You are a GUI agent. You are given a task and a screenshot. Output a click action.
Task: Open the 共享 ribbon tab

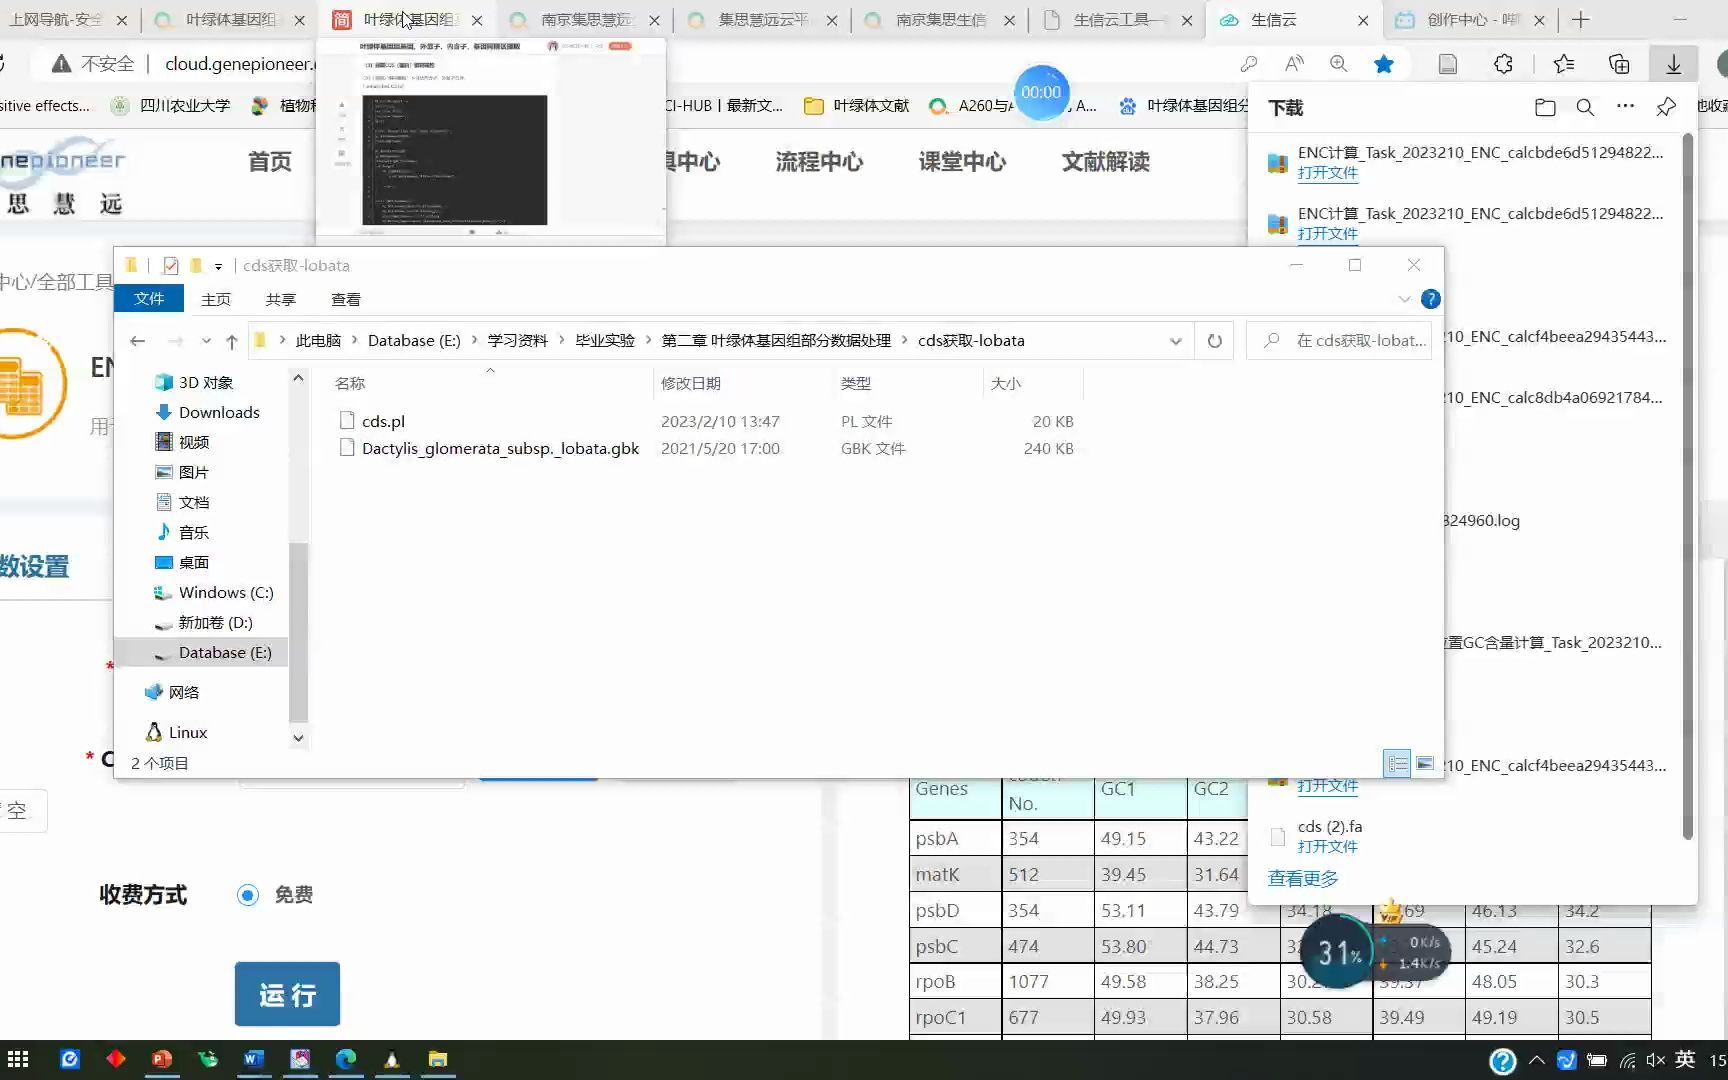coord(281,299)
